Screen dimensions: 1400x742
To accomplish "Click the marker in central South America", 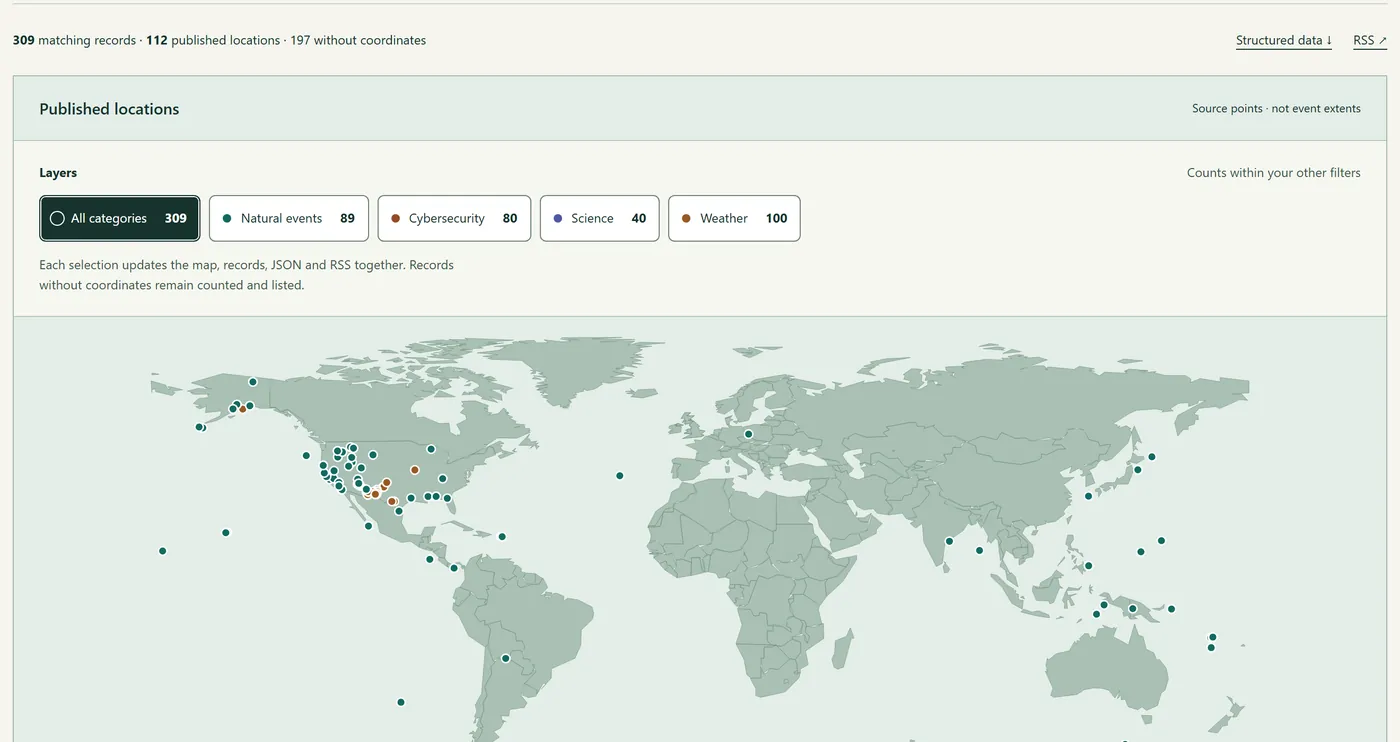I will coord(505,659).
